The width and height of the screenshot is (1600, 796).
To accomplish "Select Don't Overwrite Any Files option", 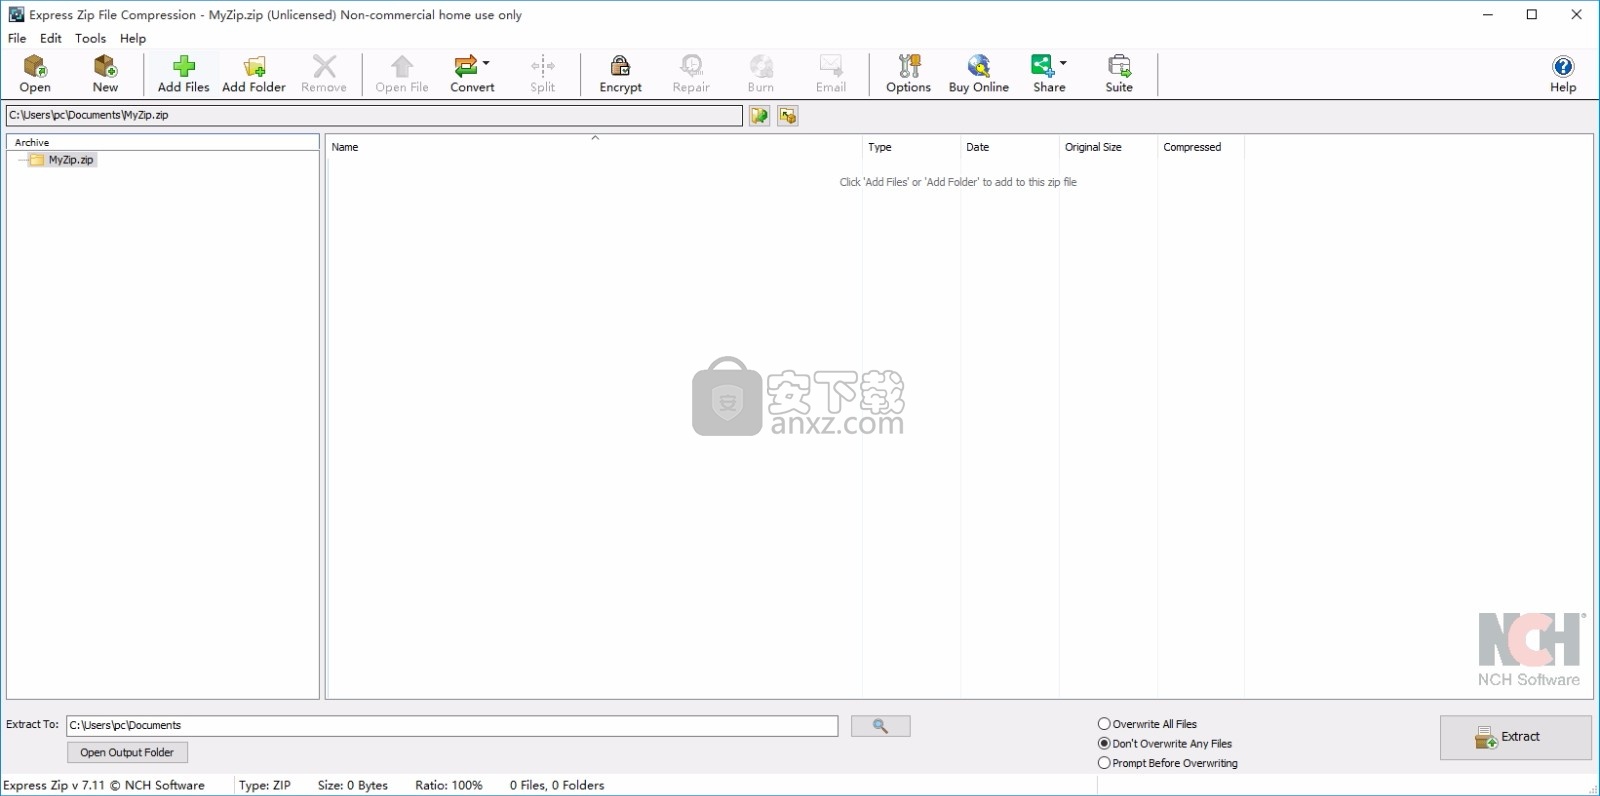I will 1165,744.
